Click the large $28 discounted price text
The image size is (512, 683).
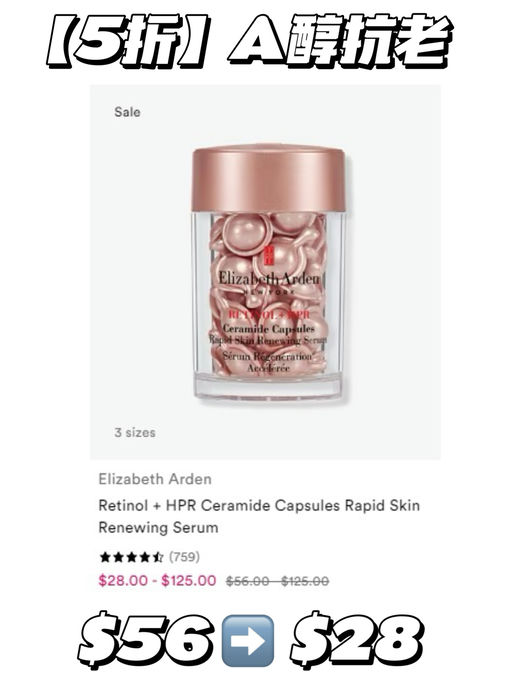tap(357, 642)
